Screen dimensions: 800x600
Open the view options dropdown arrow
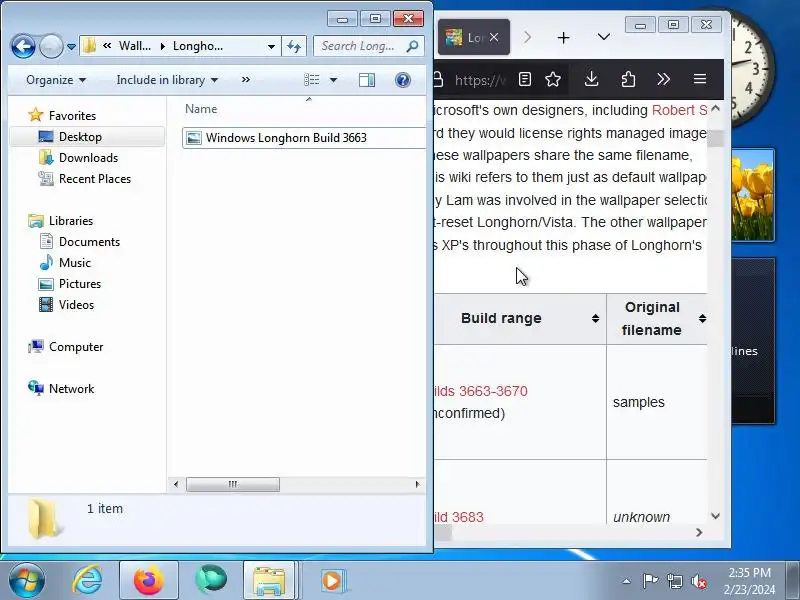333,80
